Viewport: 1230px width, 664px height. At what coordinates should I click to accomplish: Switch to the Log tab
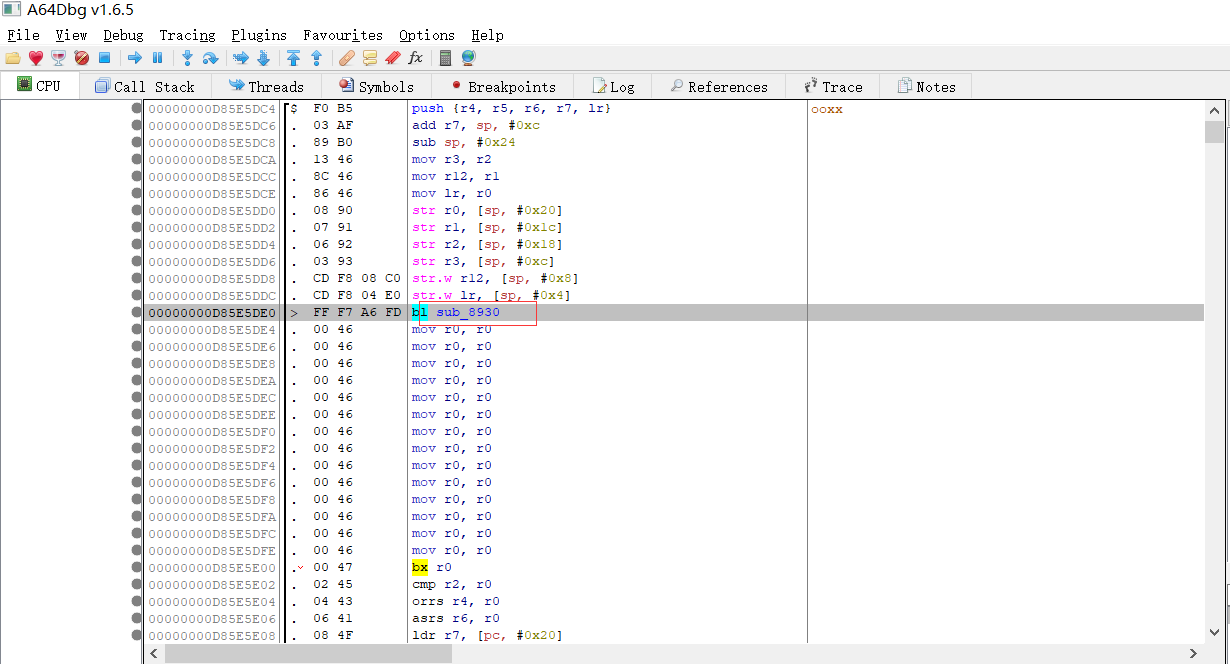[613, 87]
